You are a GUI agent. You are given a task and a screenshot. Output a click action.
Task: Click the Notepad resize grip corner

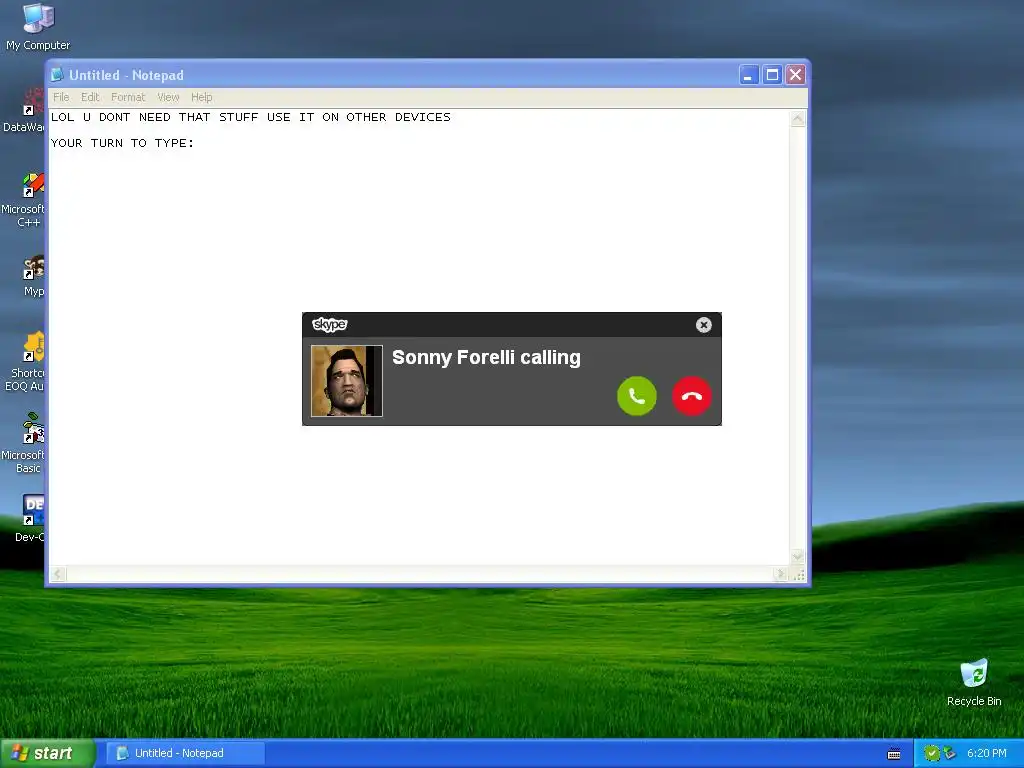[798, 575]
